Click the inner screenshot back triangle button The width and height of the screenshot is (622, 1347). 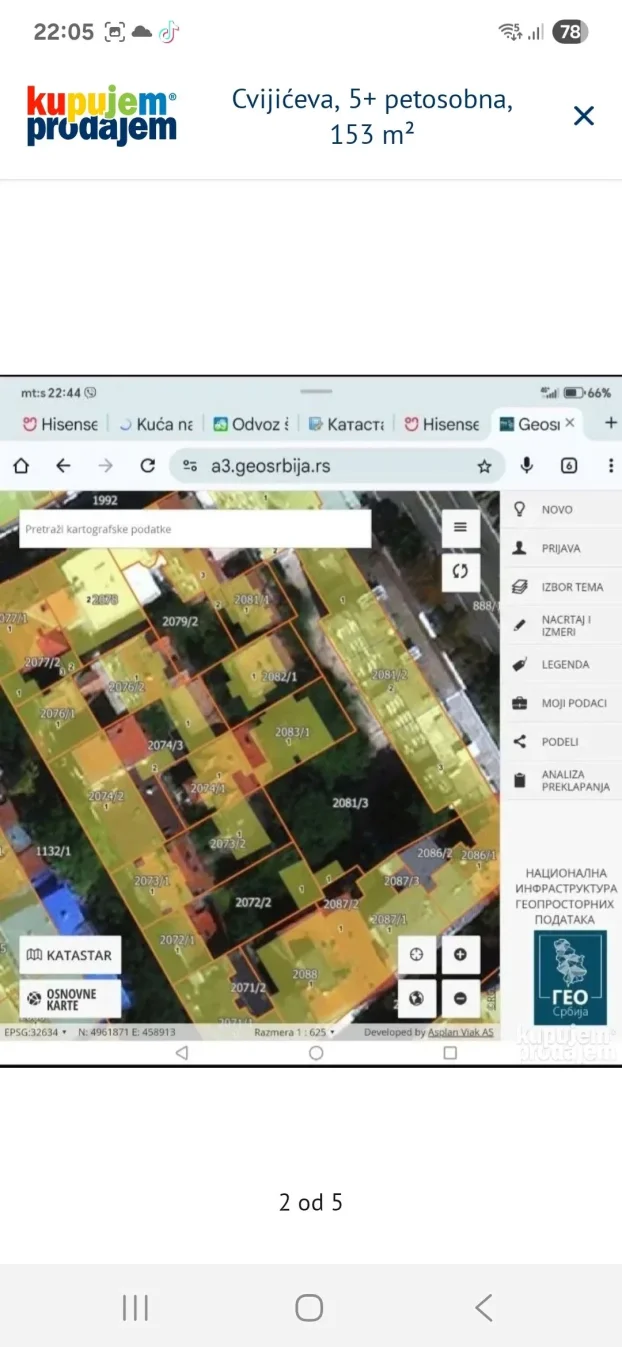pyautogui.click(x=181, y=1053)
